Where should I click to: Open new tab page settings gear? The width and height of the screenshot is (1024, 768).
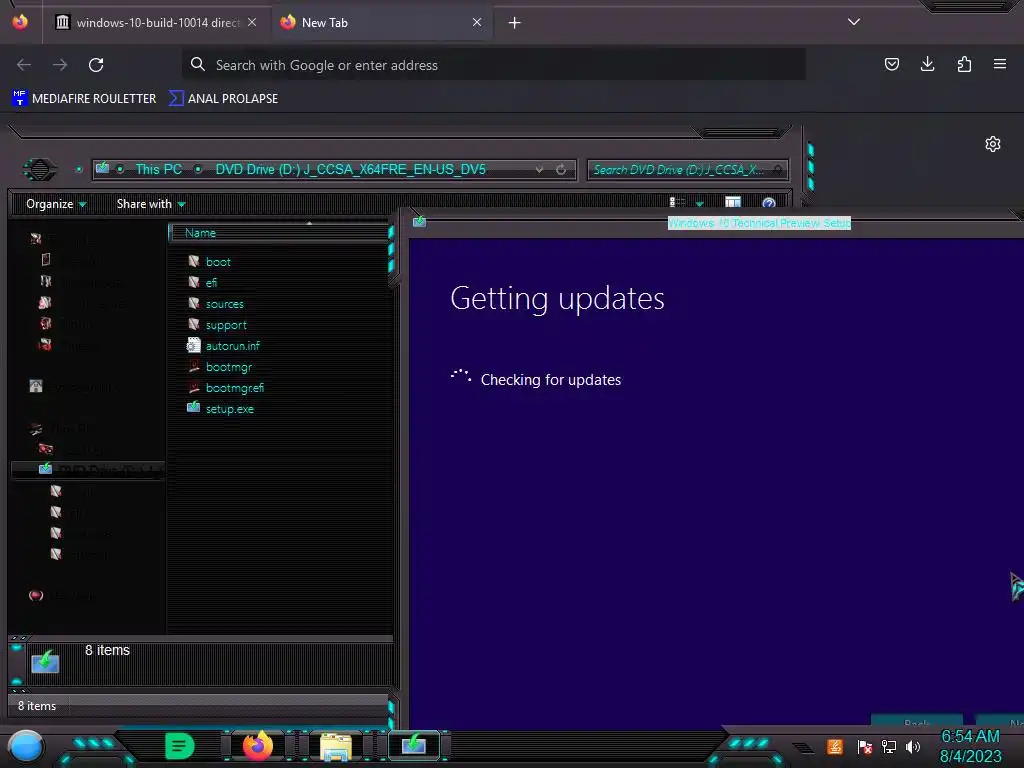[x=993, y=144]
